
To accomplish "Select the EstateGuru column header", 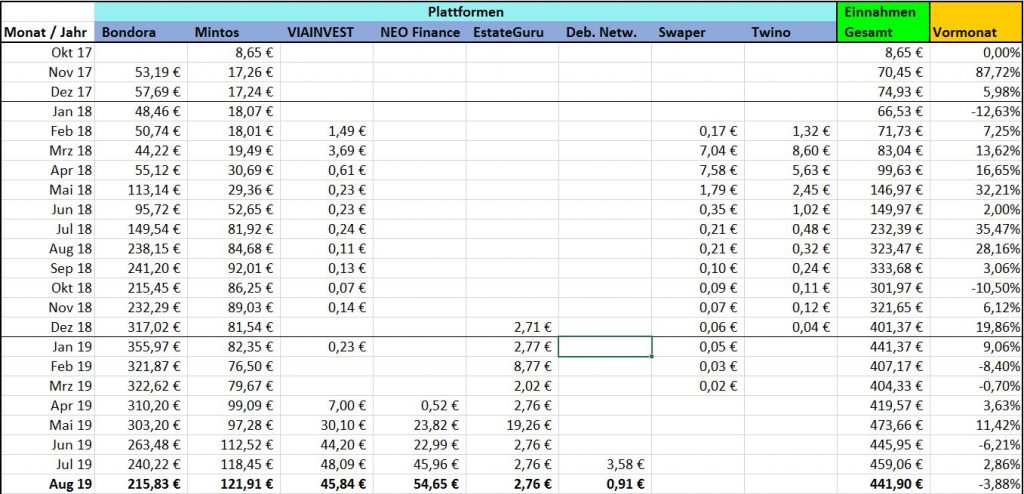I will (513, 32).
